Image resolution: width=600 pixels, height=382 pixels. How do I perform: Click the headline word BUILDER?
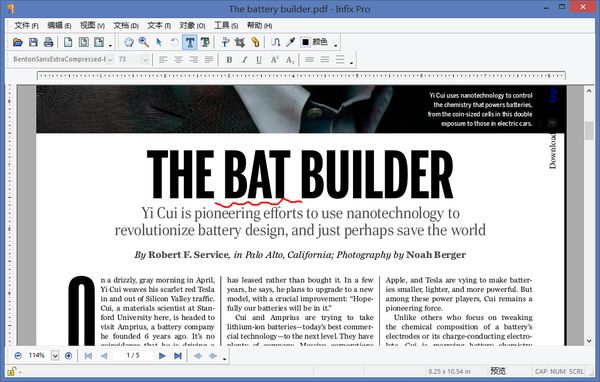click(x=377, y=175)
